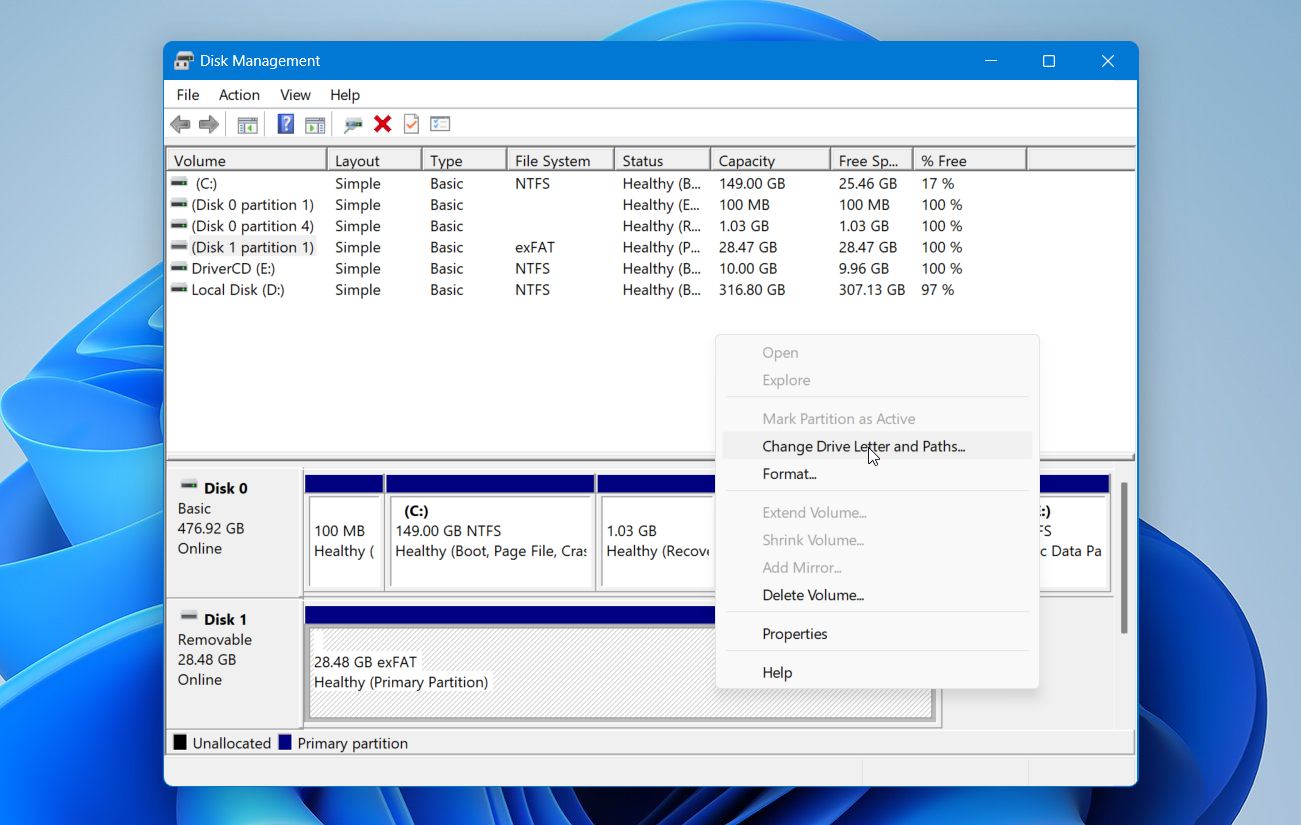
Task: Choose Format... from the context menu
Action: 877,474
